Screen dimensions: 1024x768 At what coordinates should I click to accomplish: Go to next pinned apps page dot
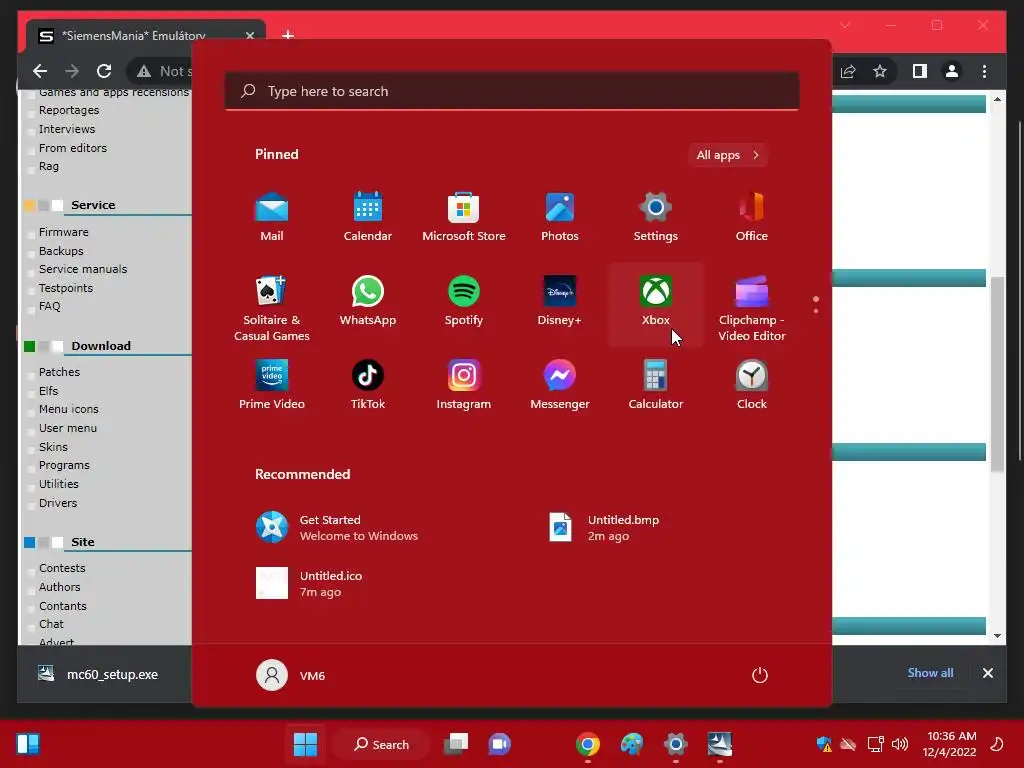(816, 311)
